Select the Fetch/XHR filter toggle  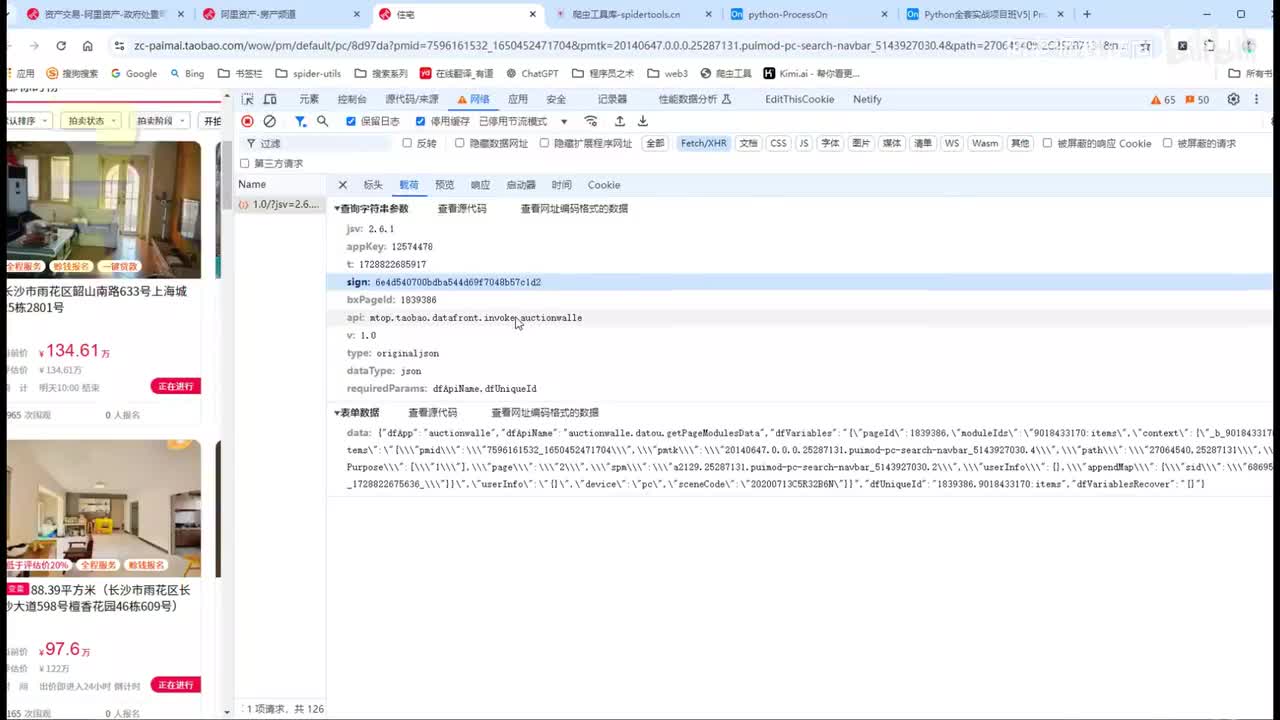click(704, 143)
